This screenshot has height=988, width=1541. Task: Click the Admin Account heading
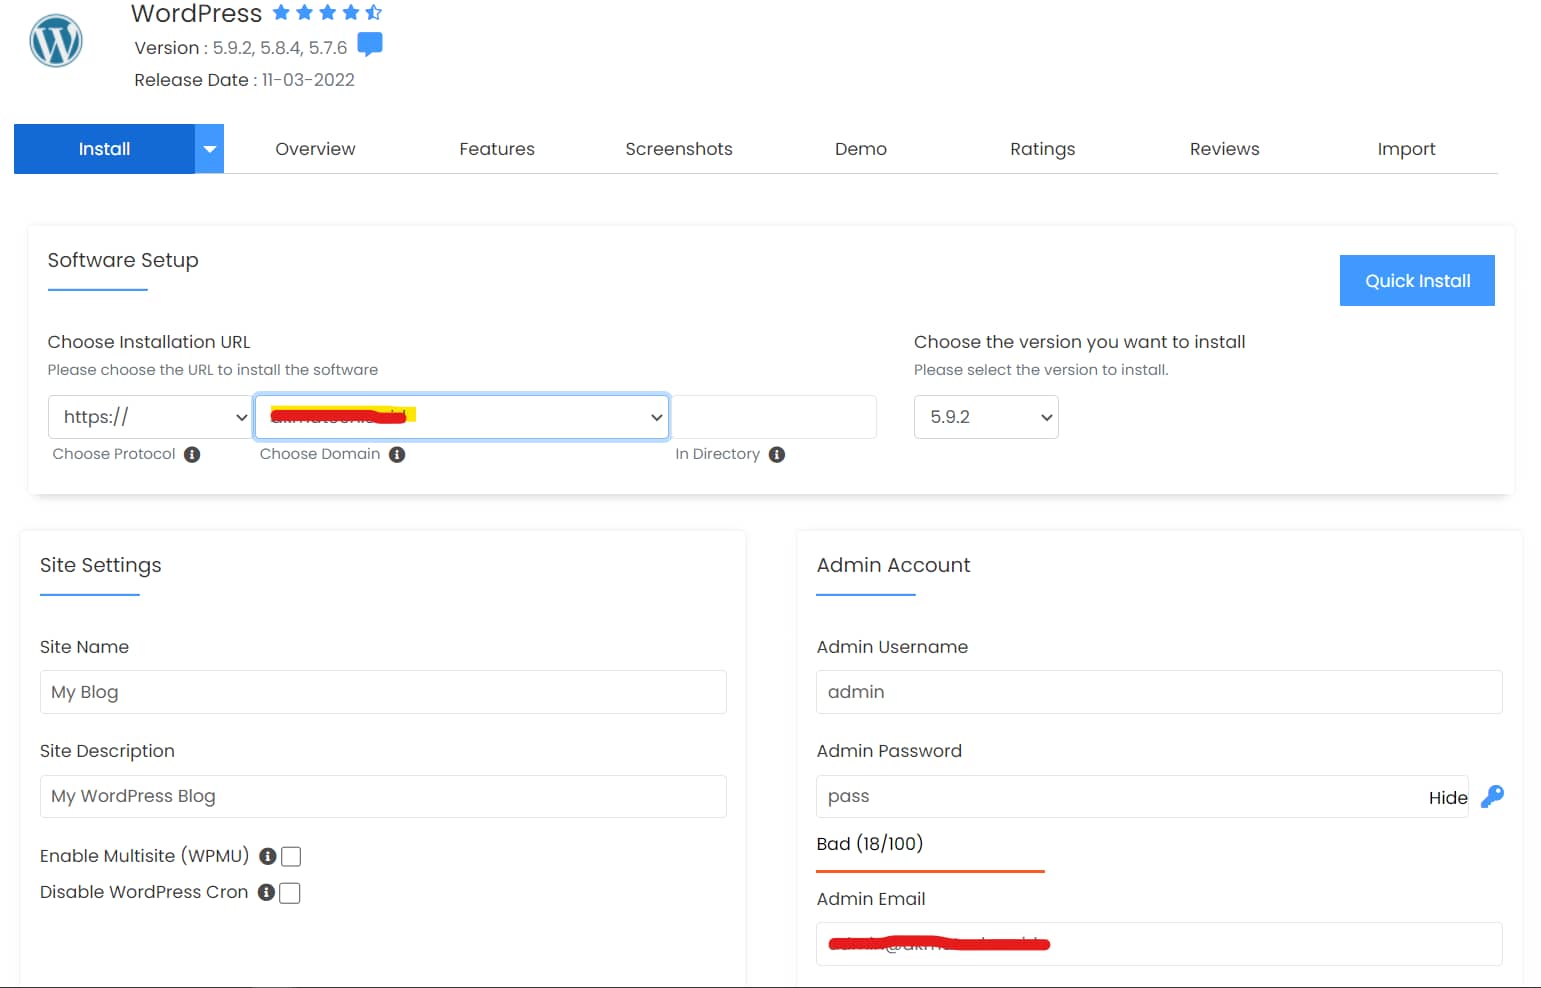click(x=893, y=565)
